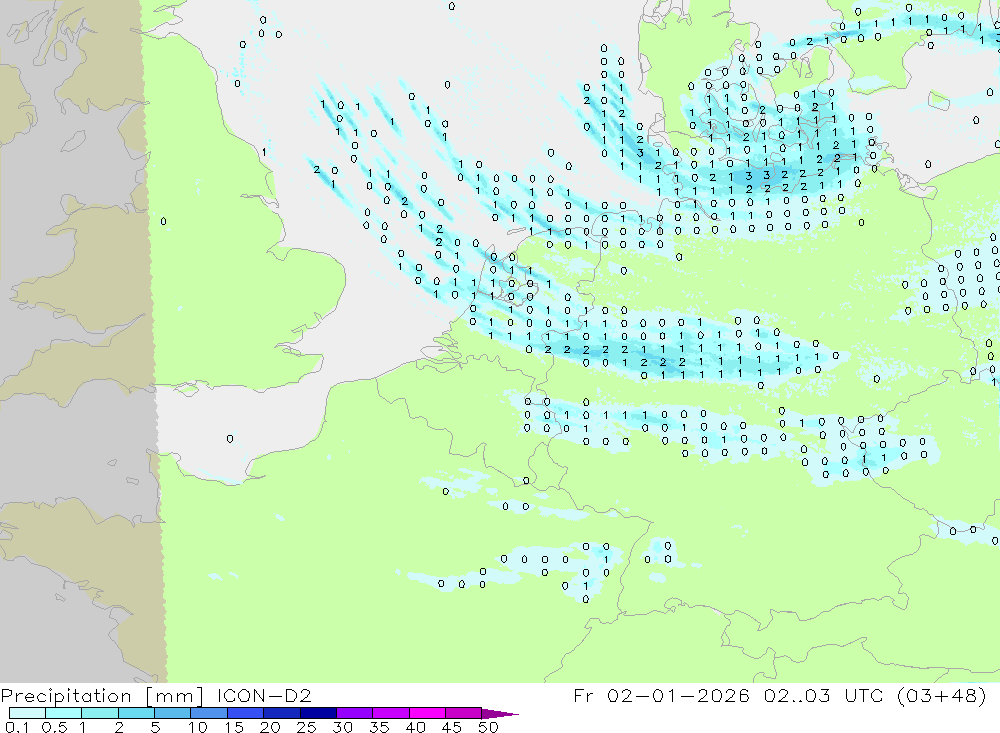The image size is (1000, 733).
Task: Select the 15–20 mm legend swatch
Action: coord(245,713)
